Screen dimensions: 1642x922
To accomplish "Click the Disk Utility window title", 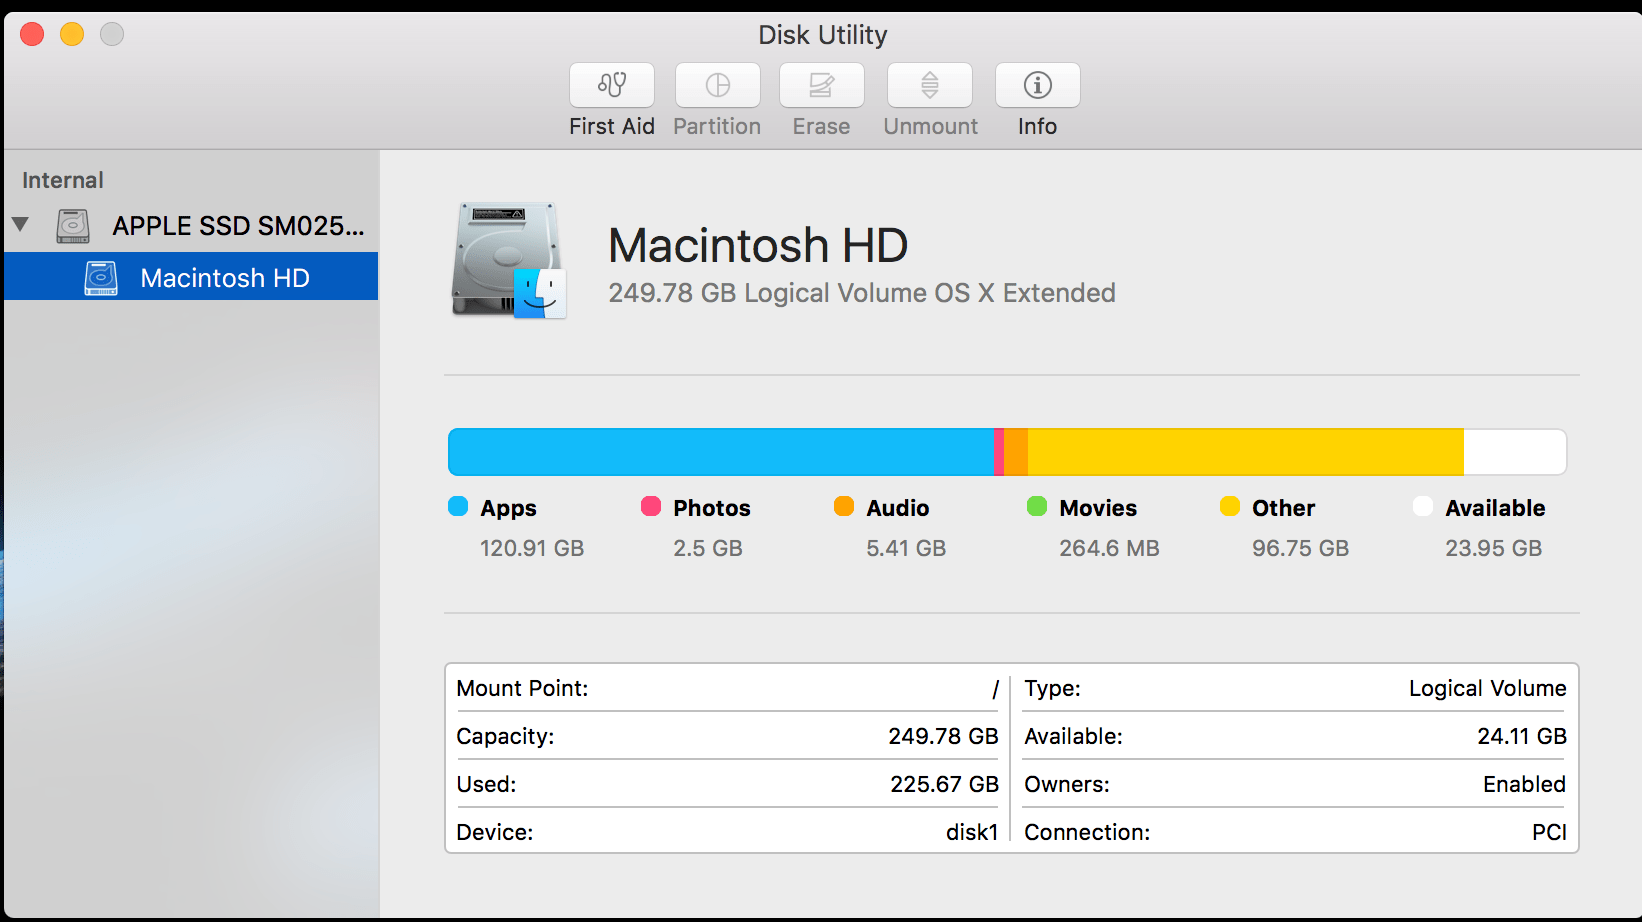I will pos(822,35).
